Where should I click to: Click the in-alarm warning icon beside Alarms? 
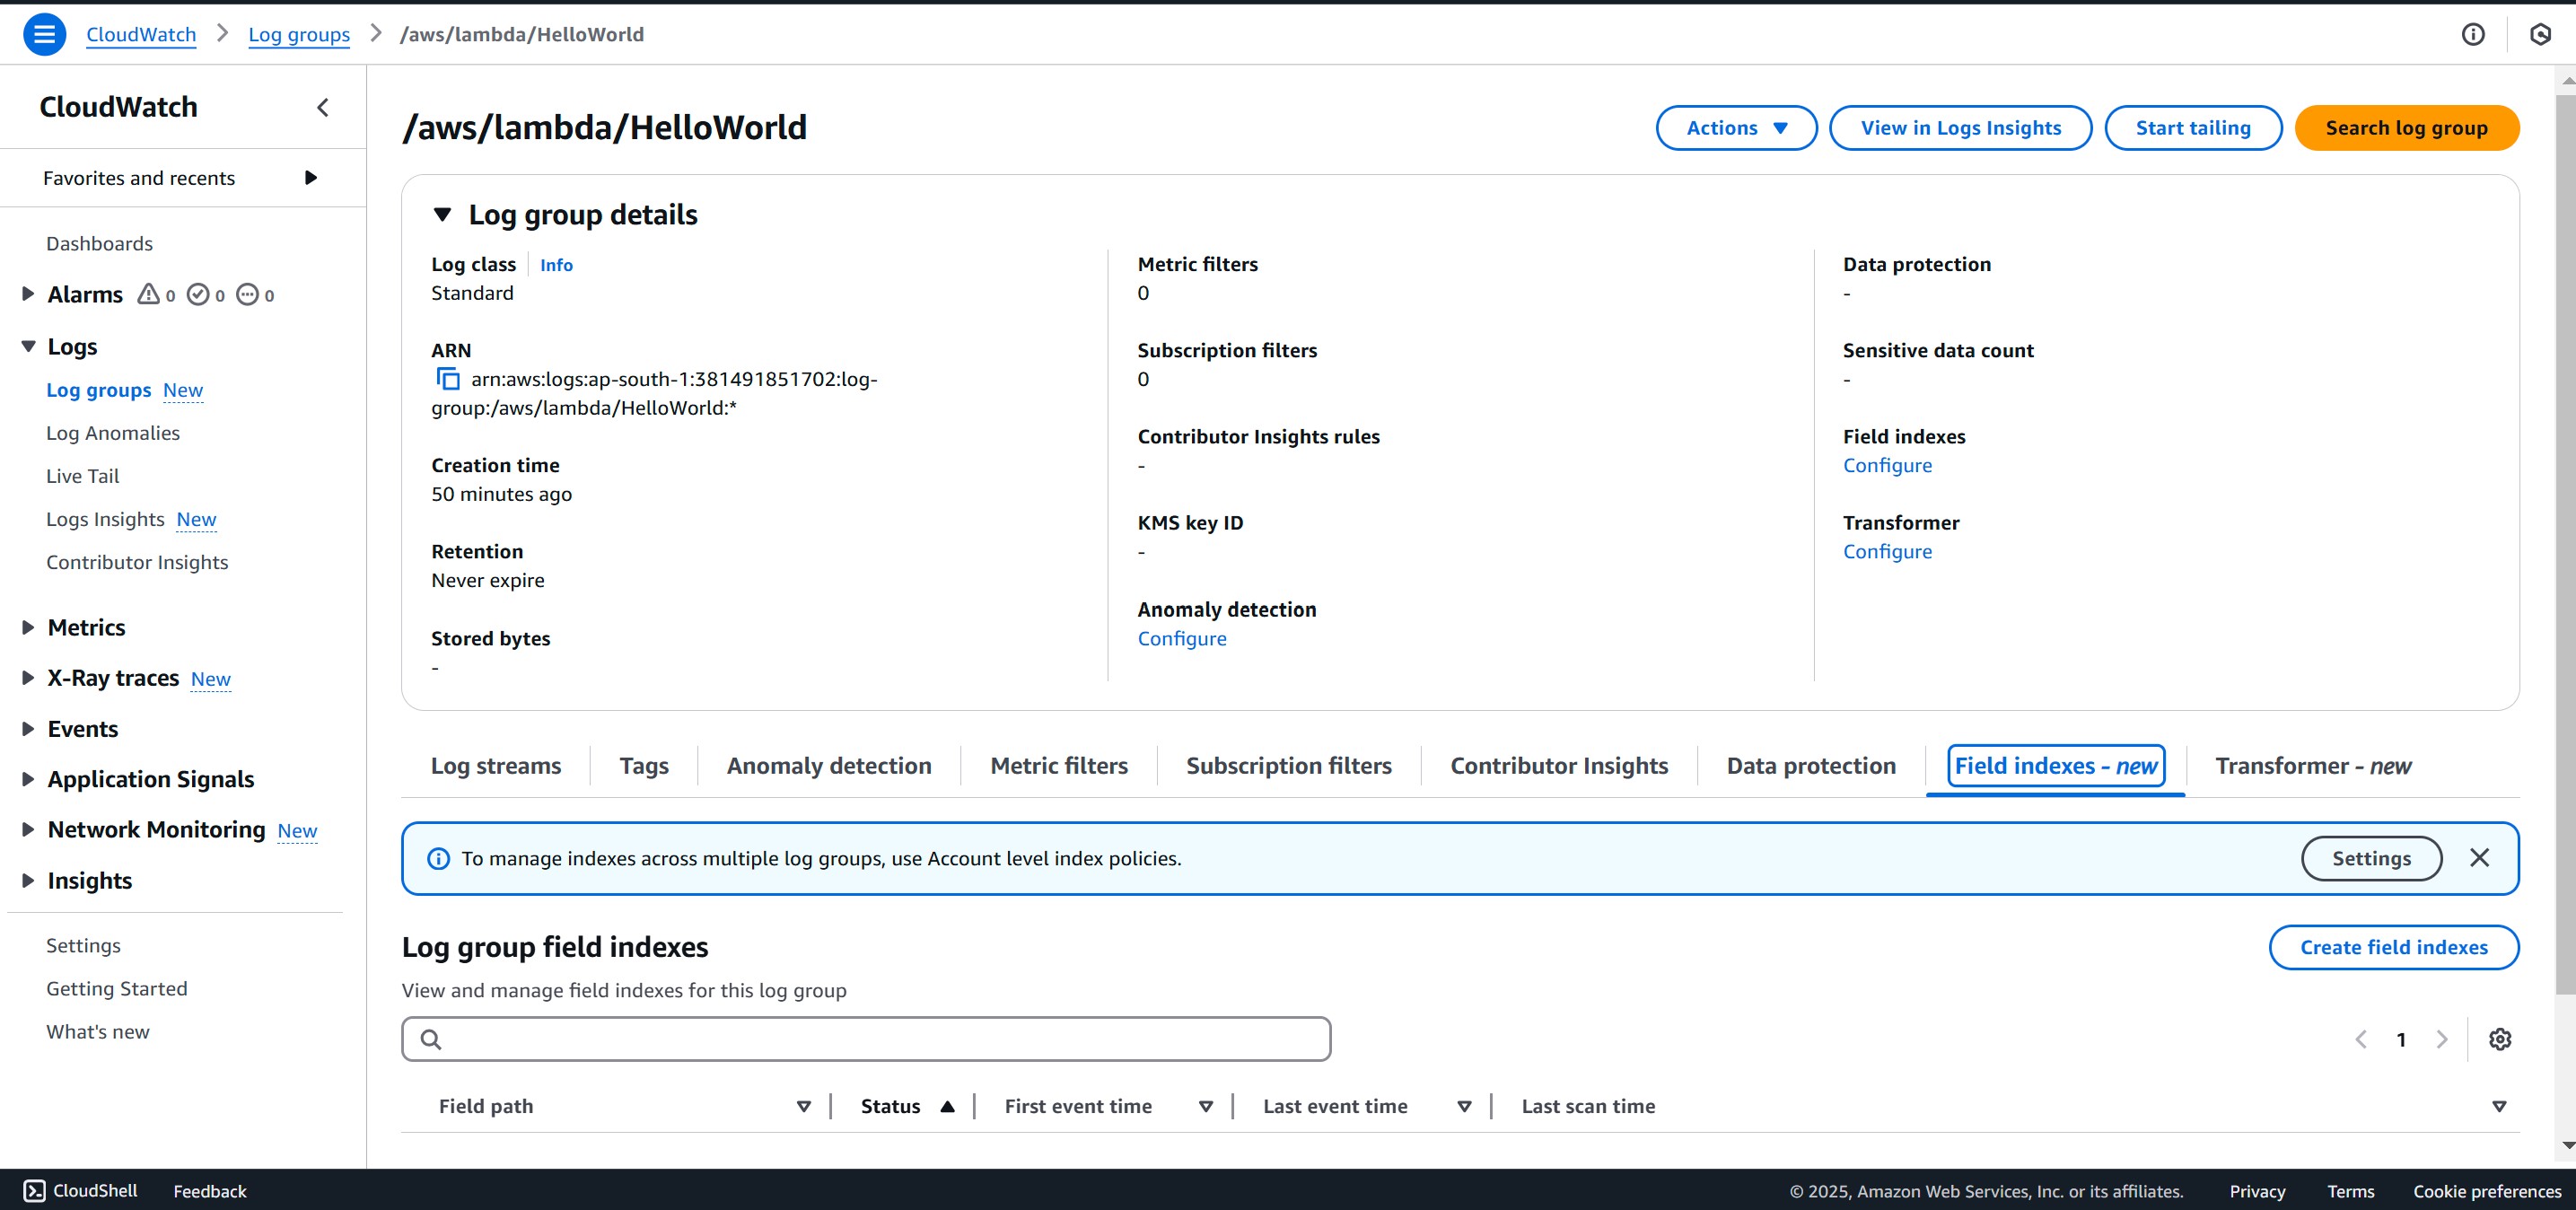click(148, 294)
